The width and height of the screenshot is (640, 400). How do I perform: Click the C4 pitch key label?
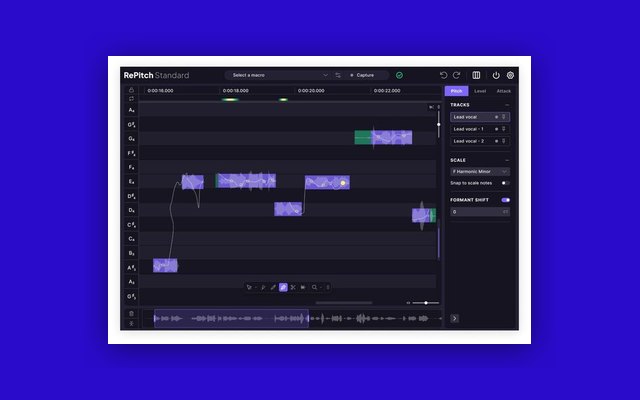pyautogui.click(x=131, y=239)
